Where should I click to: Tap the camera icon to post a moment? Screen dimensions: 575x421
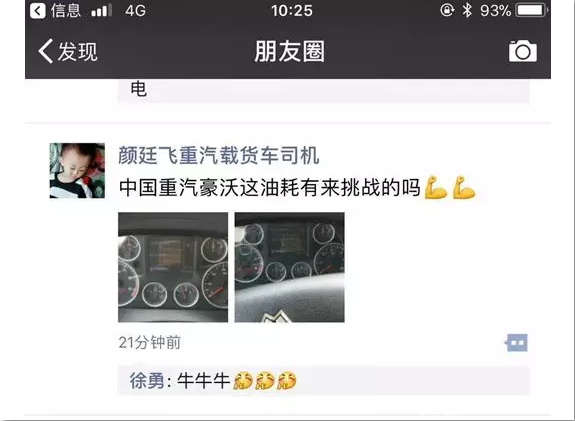click(x=523, y=51)
